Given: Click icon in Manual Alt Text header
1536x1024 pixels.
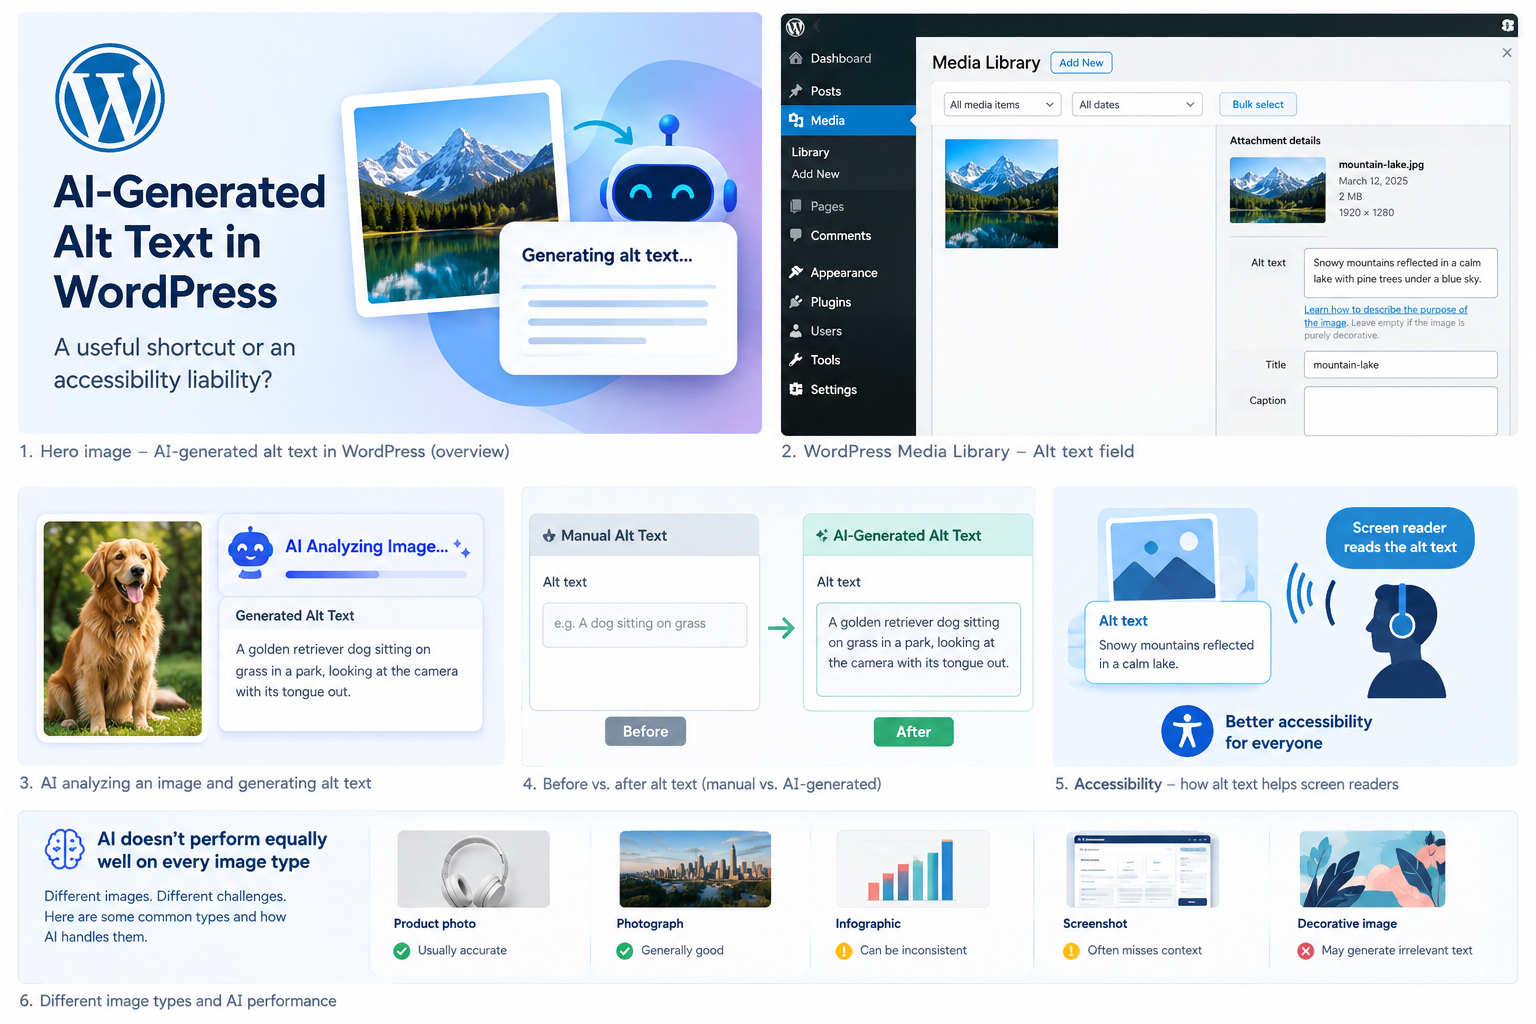Looking at the screenshot, I should [549, 536].
